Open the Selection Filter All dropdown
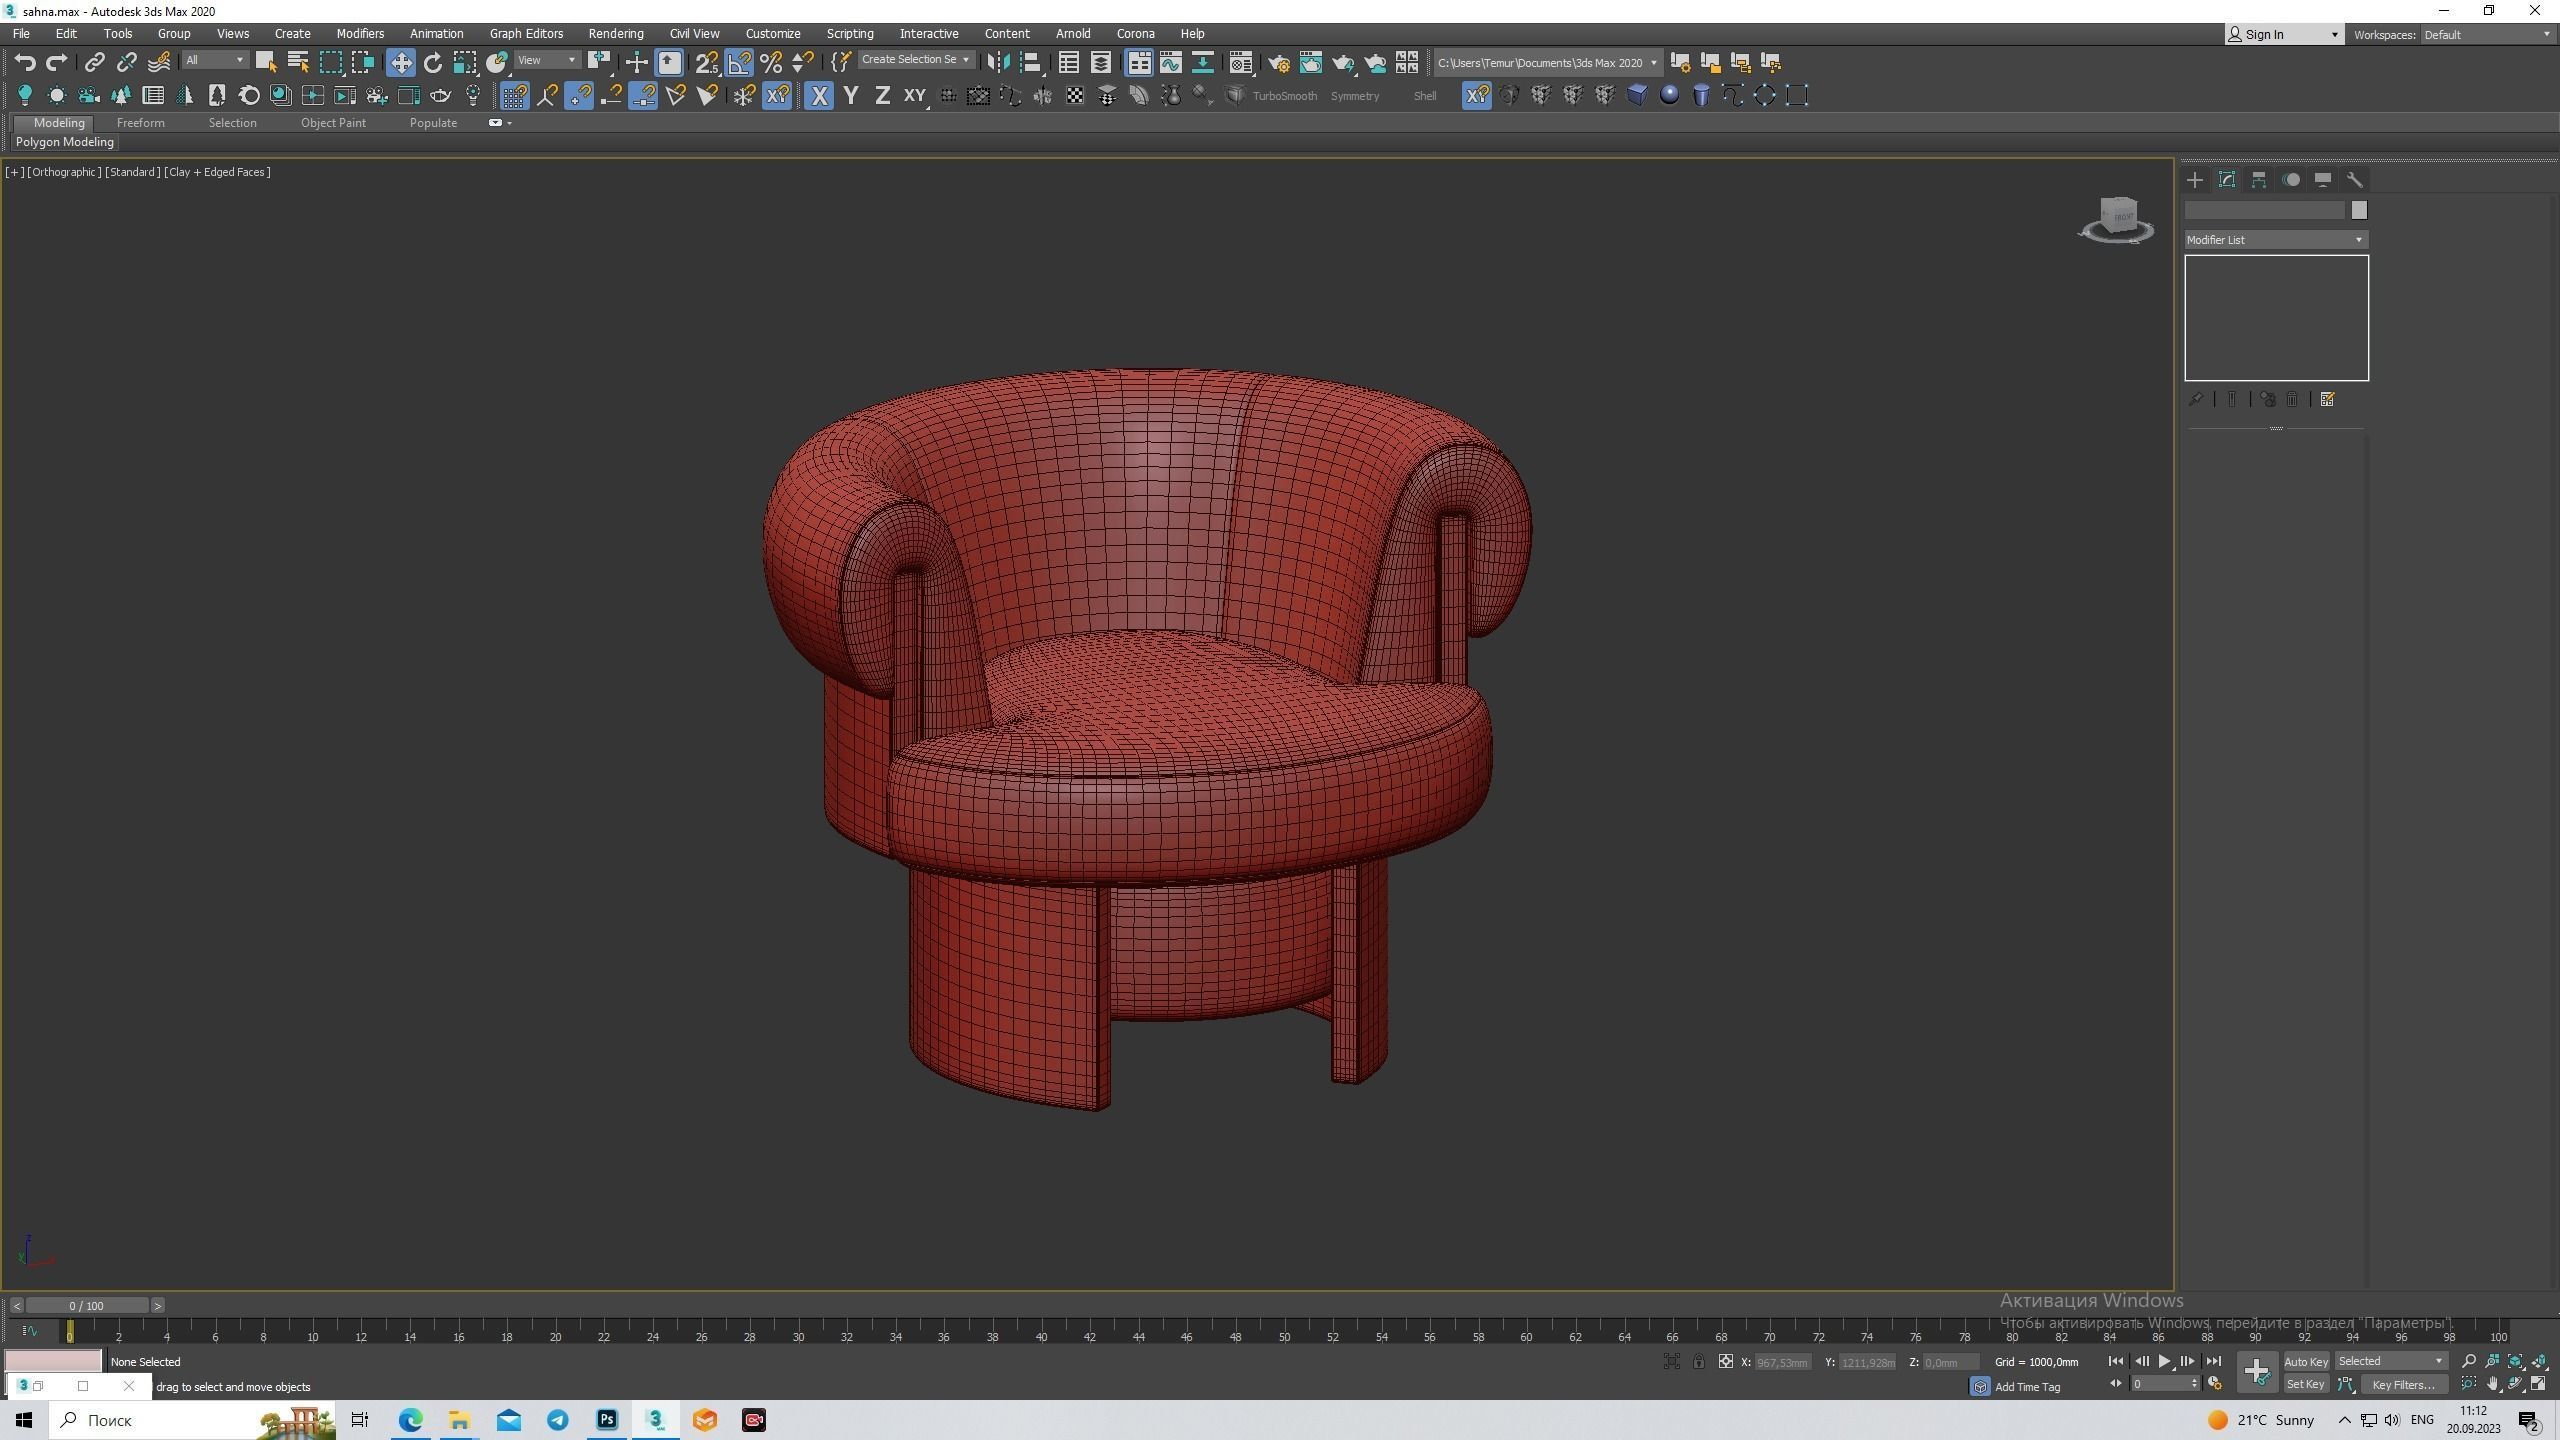The width and height of the screenshot is (2560, 1440). point(214,61)
